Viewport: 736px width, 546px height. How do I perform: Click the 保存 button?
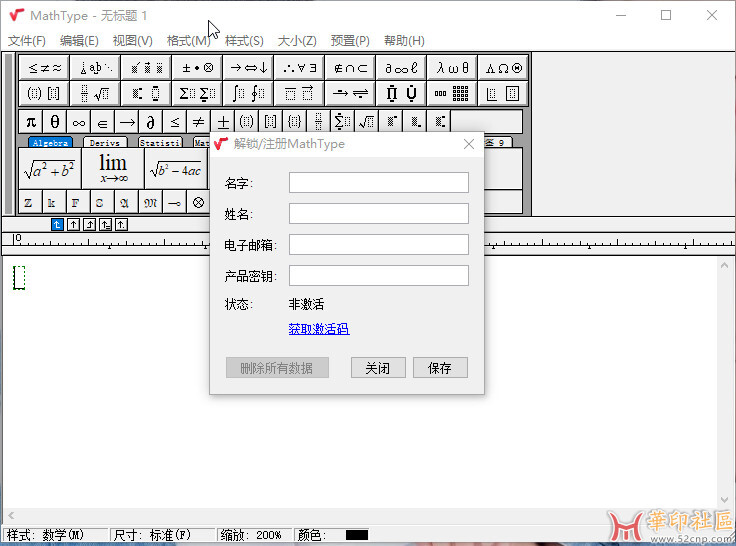(x=440, y=368)
